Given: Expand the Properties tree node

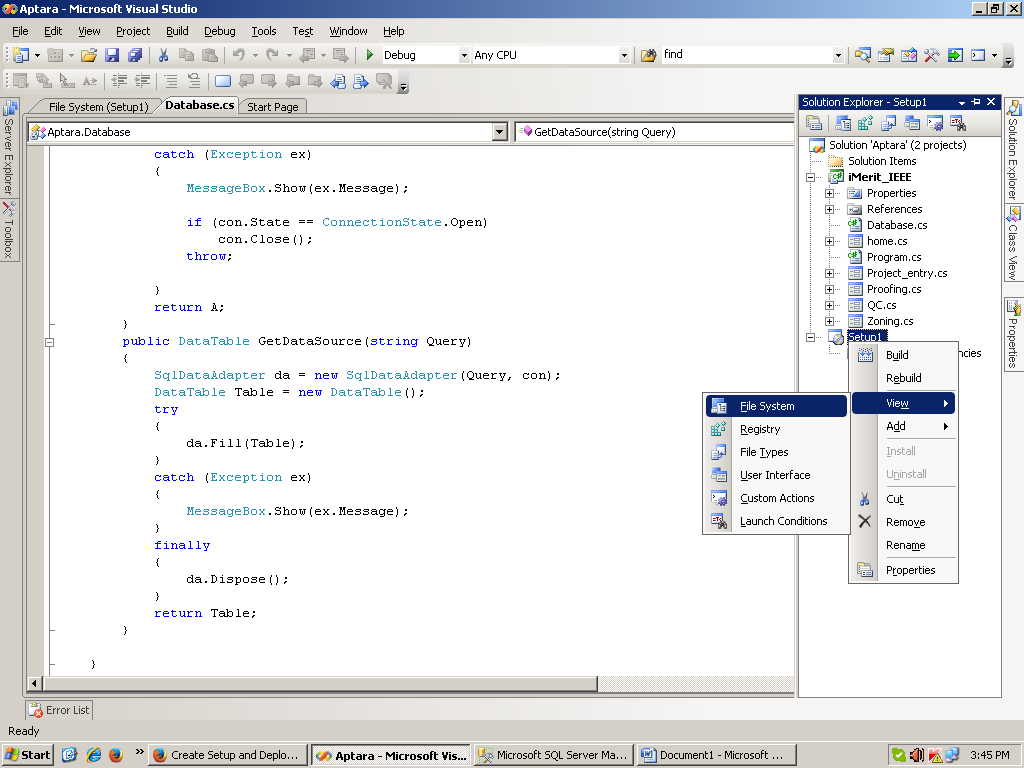Looking at the screenshot, I should click(x=829, y=193).
